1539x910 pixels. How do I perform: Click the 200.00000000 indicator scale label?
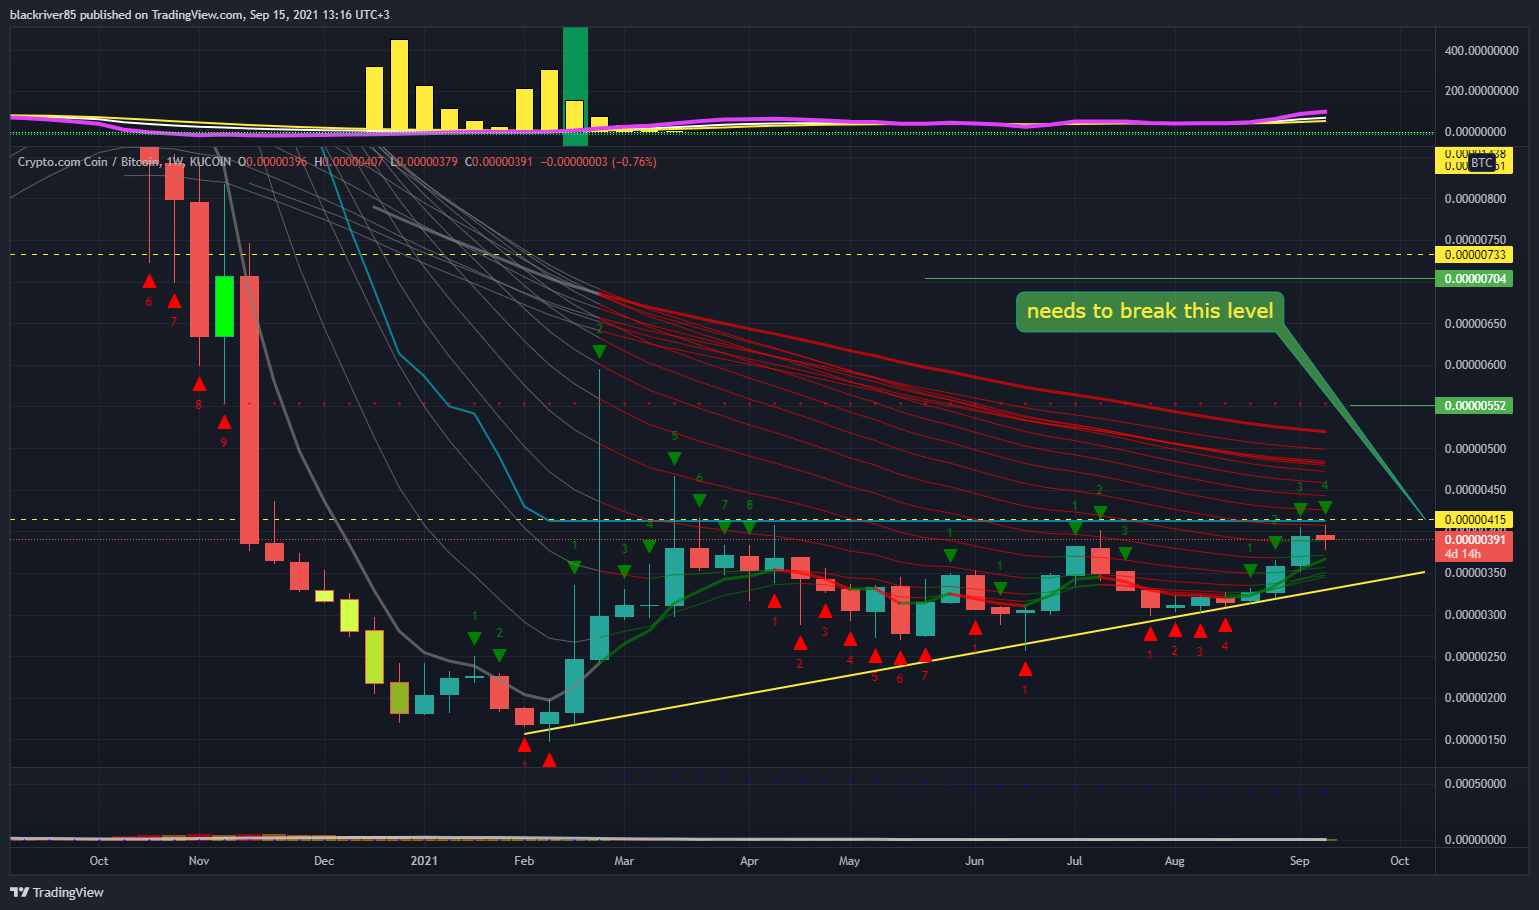(1481, 91)
